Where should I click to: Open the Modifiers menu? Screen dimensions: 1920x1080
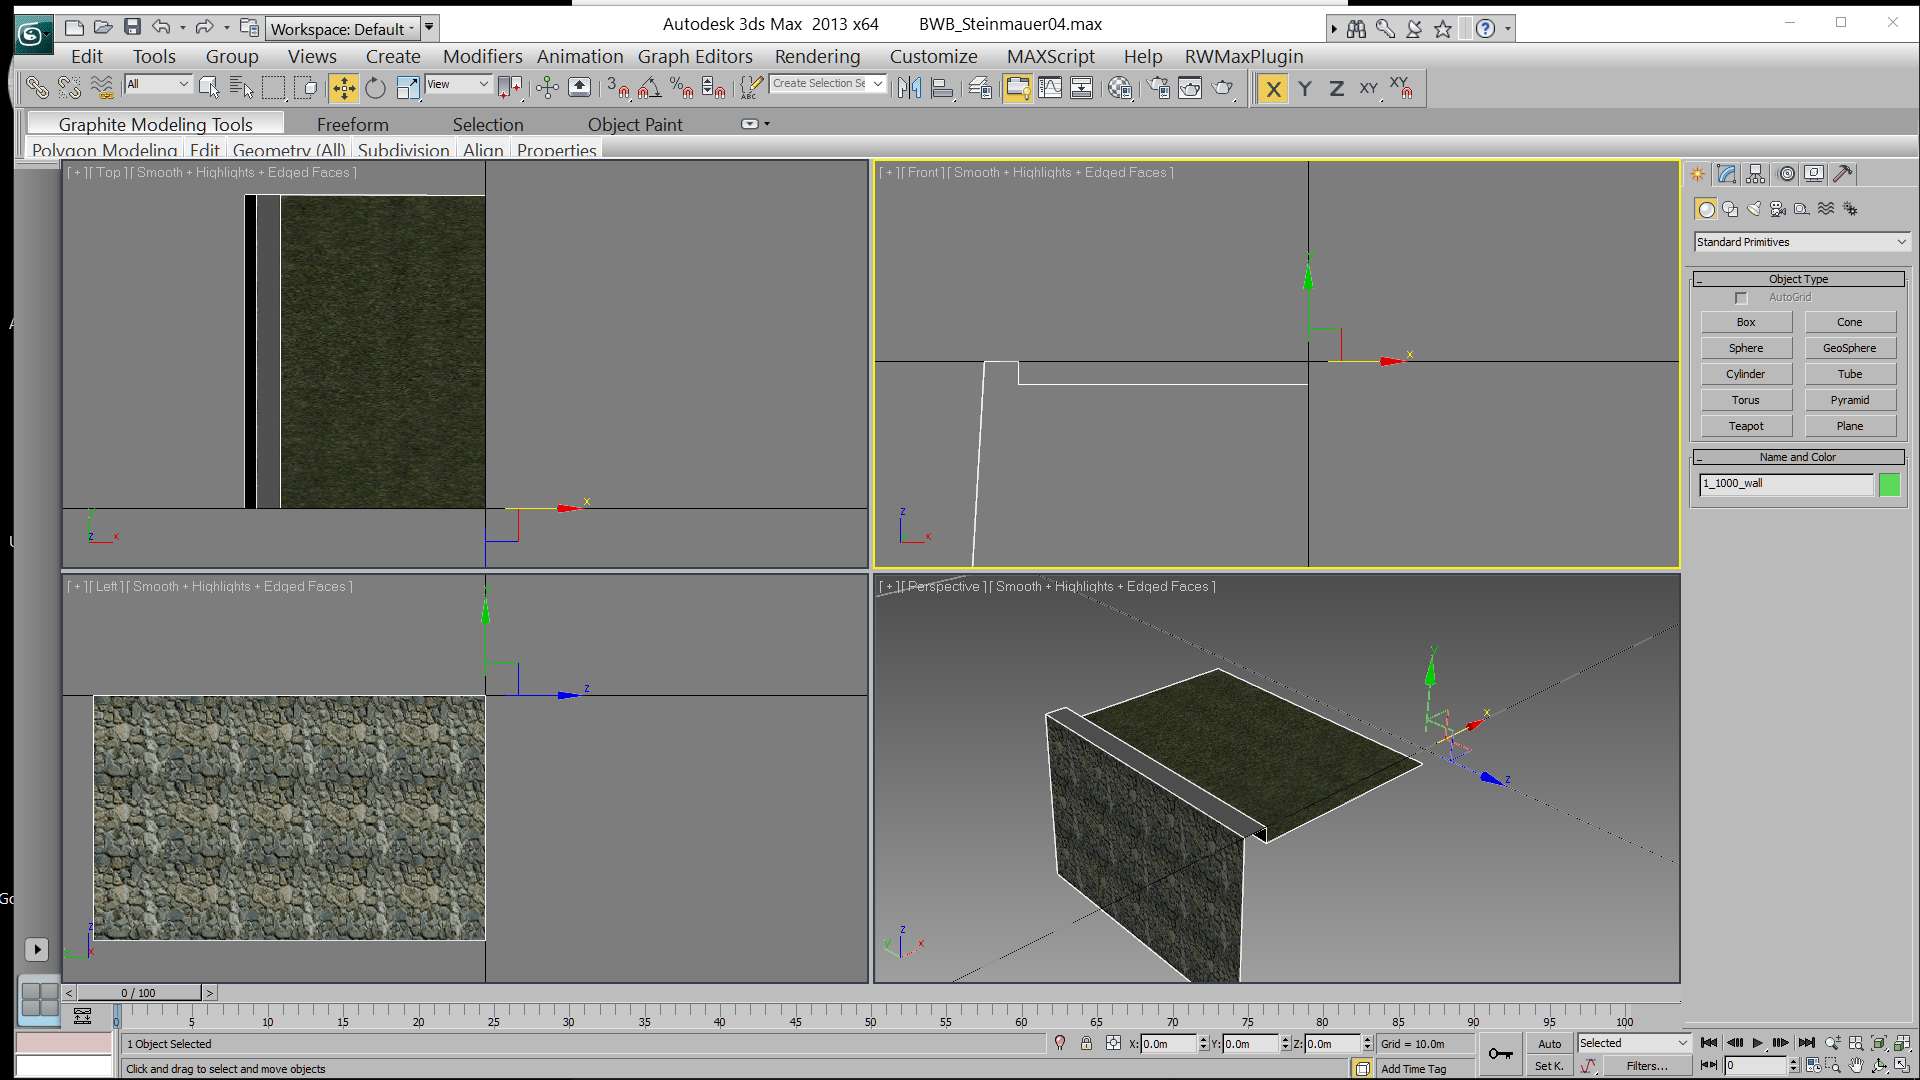[482, 56]
